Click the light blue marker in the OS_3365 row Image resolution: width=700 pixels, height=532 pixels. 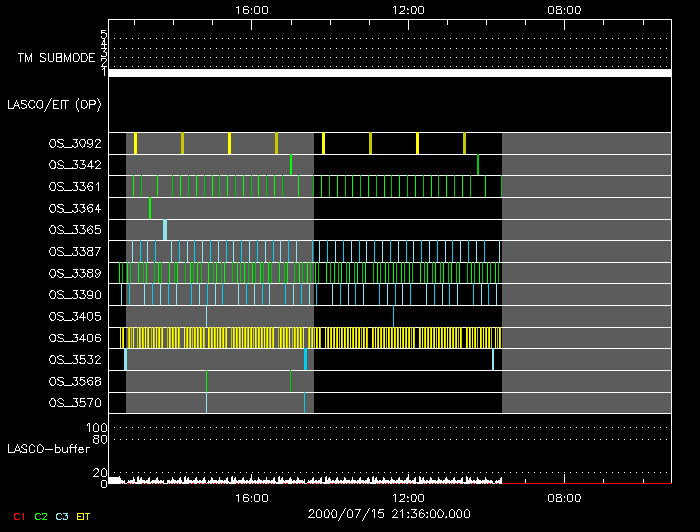pyautogui.click(x=165, y=230)
